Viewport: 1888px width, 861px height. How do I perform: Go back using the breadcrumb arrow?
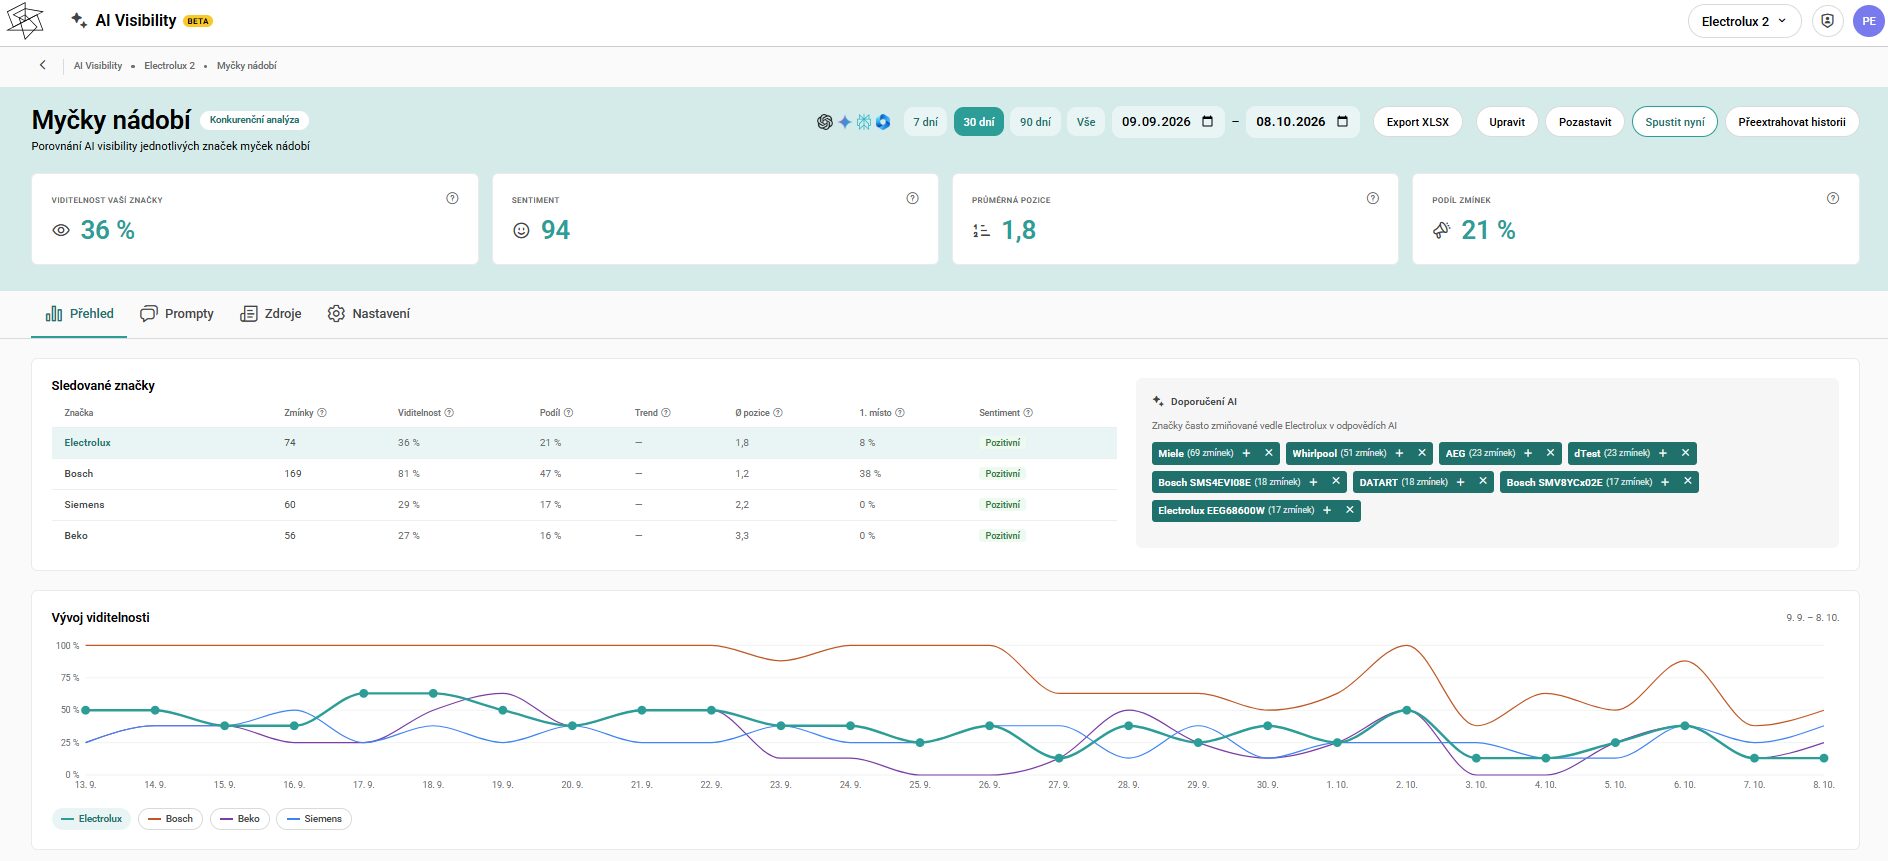click(x=42, y=65)
